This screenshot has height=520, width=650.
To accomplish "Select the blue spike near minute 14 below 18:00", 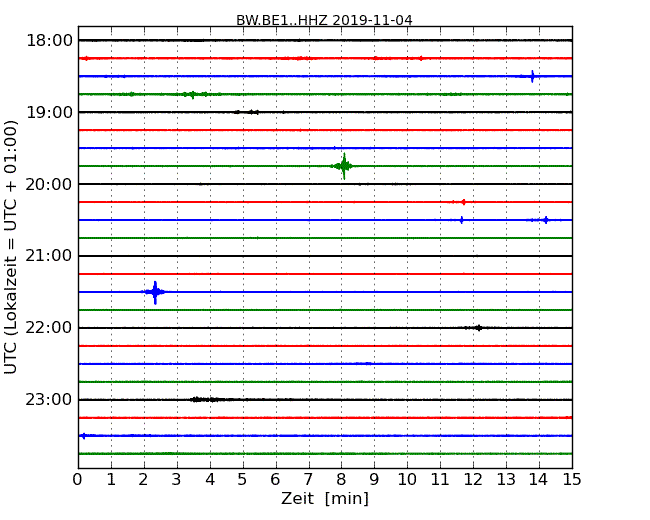I will point(532,76).
